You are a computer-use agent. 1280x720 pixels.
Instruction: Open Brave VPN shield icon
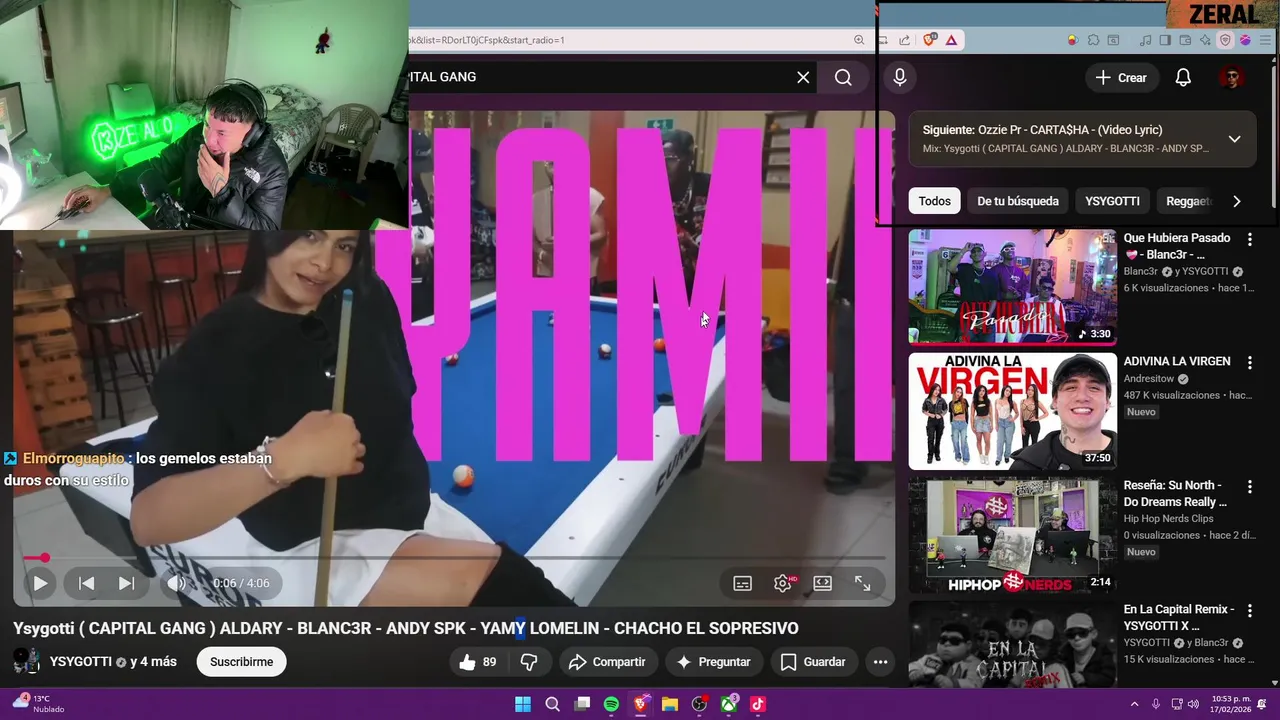[x=1225, y=40]
